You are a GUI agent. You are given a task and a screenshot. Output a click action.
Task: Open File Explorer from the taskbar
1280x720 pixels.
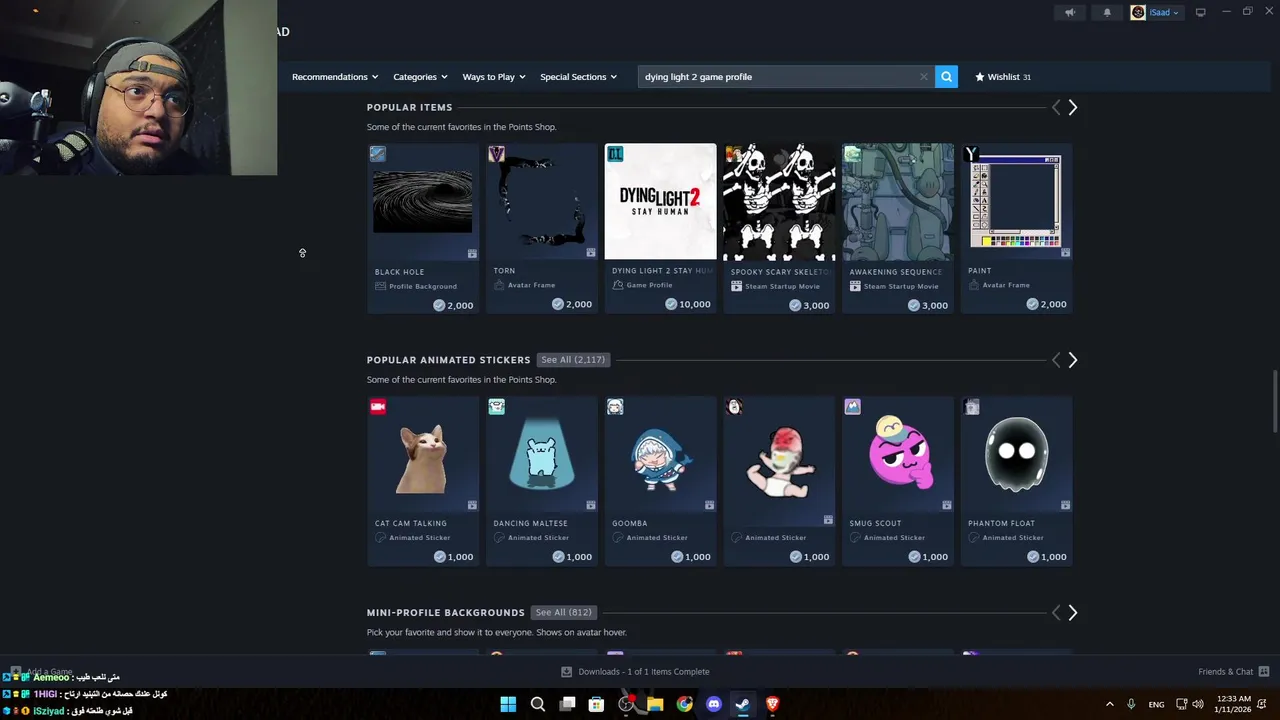point(655,704)
